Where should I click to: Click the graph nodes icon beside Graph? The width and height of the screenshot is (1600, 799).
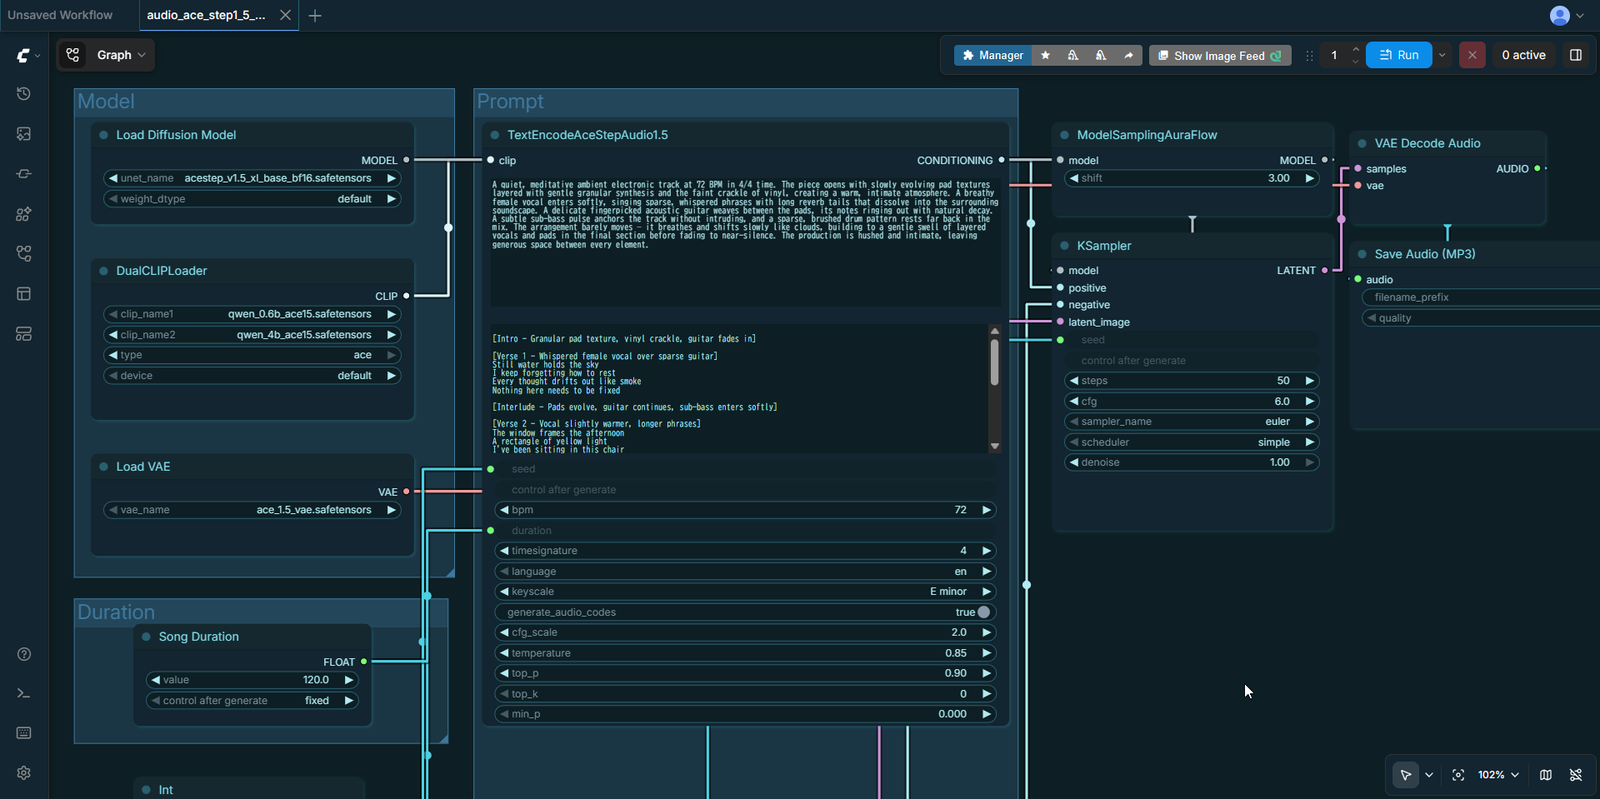(73, 55)
